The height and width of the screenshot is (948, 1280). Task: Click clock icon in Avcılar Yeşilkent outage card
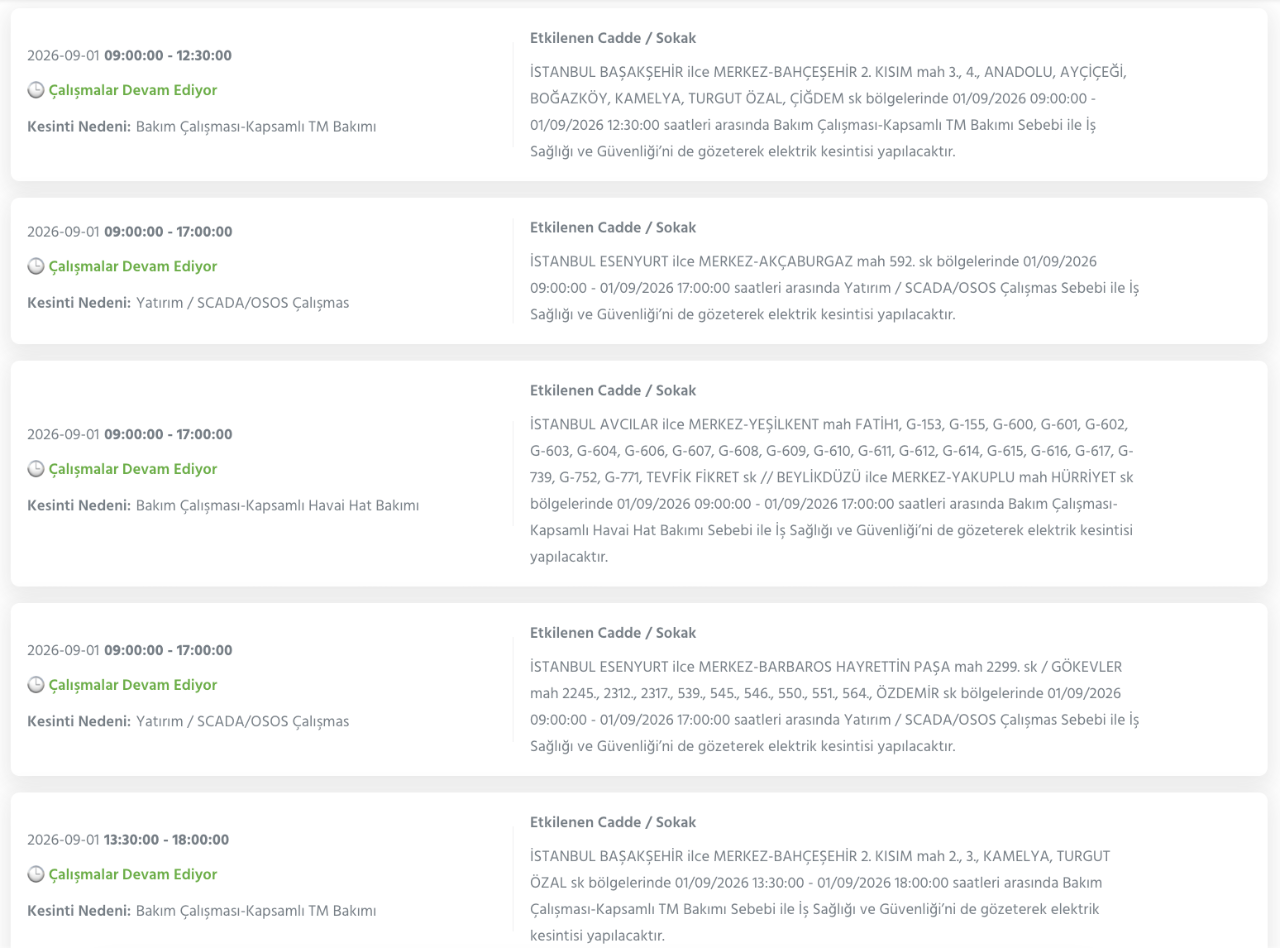click(x=35, y=469)
